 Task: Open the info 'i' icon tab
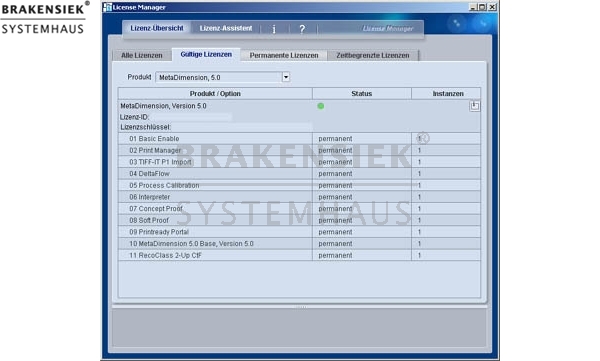(x=274, y=29)
